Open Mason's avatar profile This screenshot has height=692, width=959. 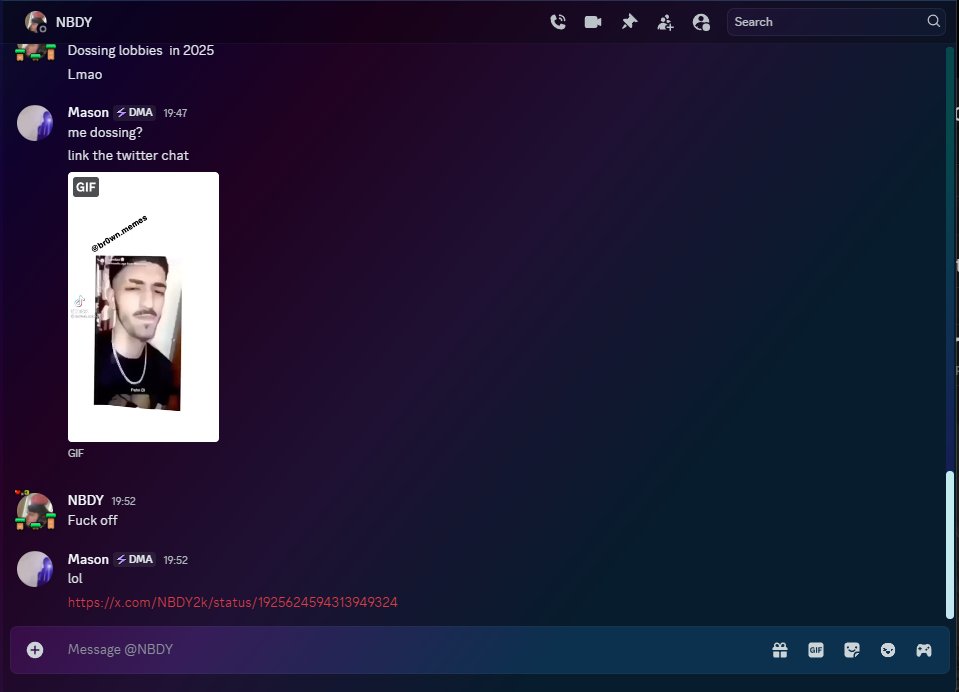35,569
